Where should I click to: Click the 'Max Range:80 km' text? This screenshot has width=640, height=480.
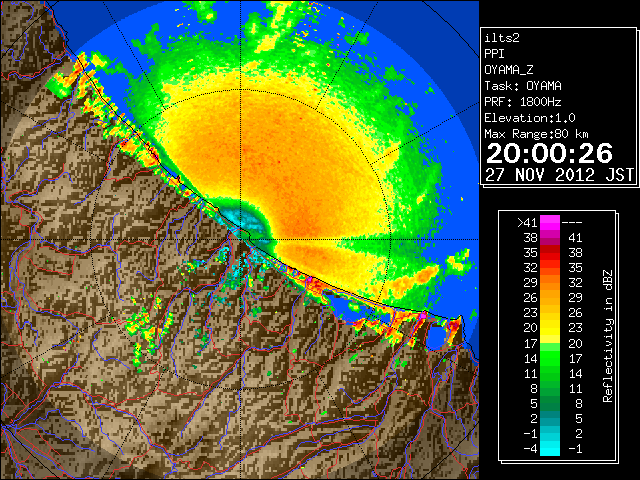click(x=536, y=134)
